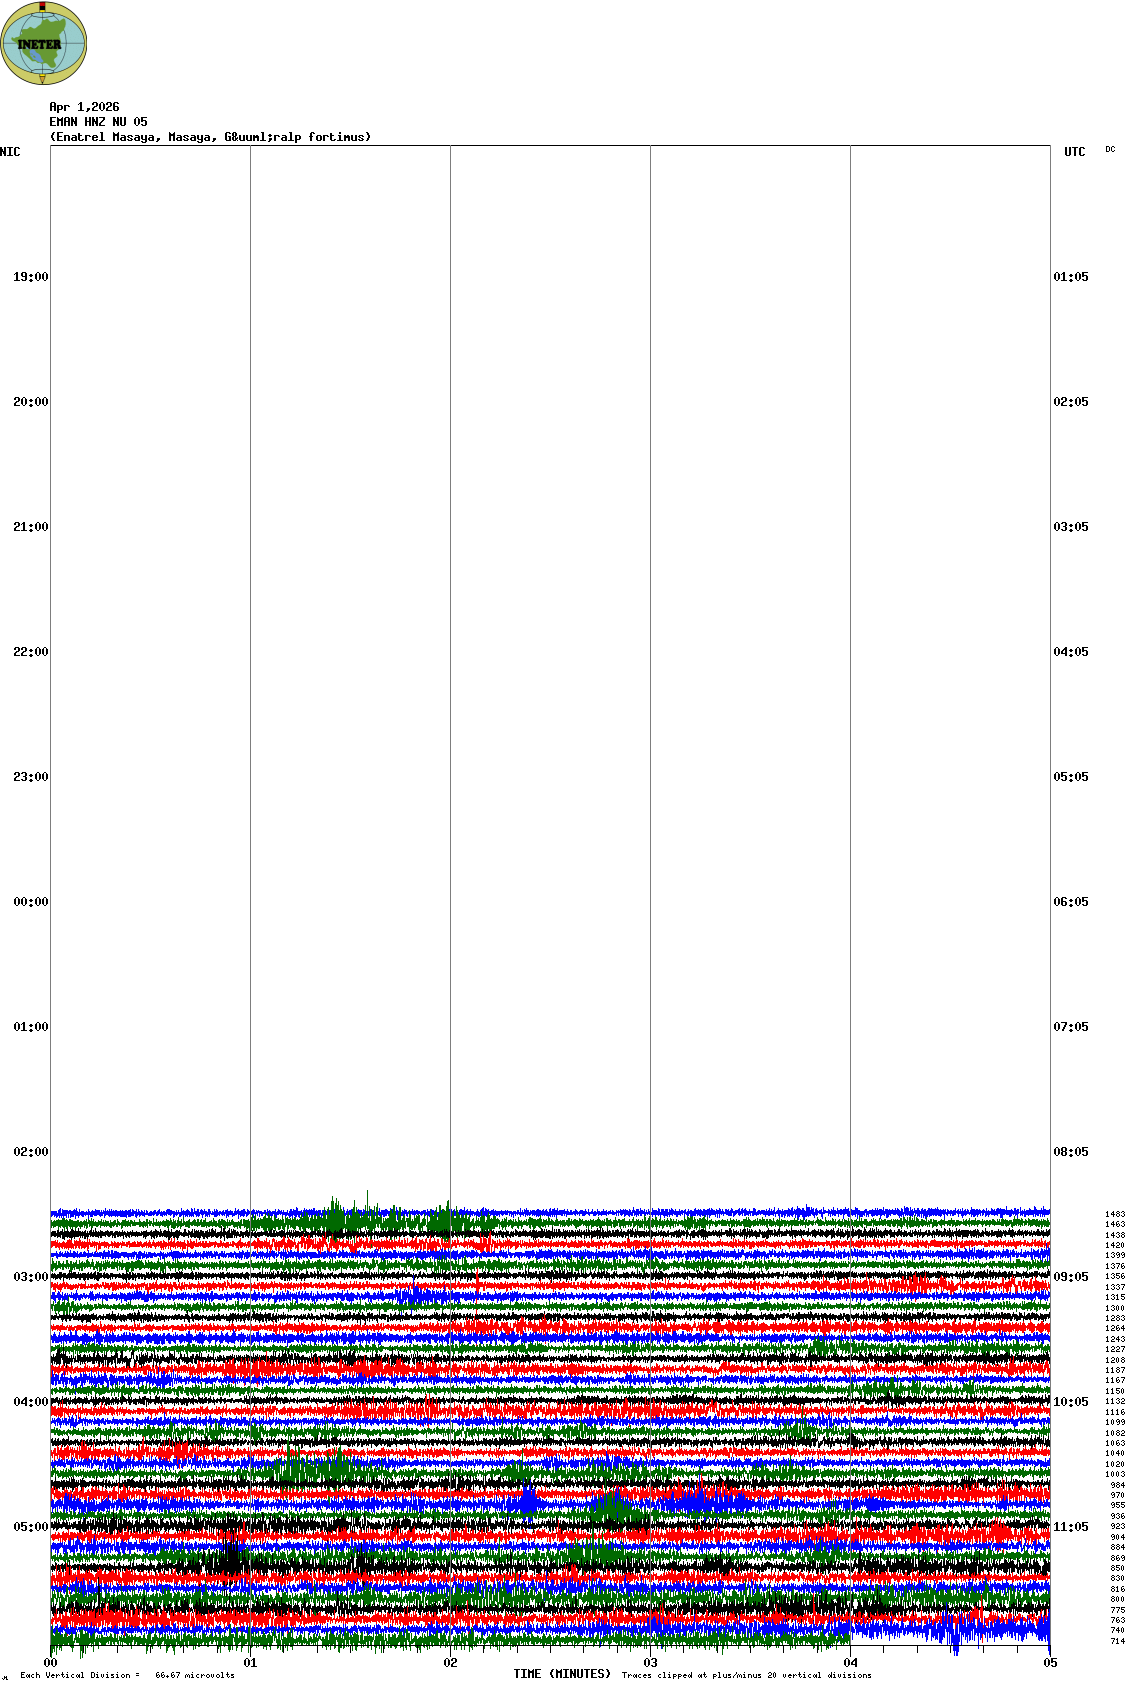The image size is (1130, 1689).
Task: Click the 11:05 UTC time label
Action: tap(1071, 1527)
